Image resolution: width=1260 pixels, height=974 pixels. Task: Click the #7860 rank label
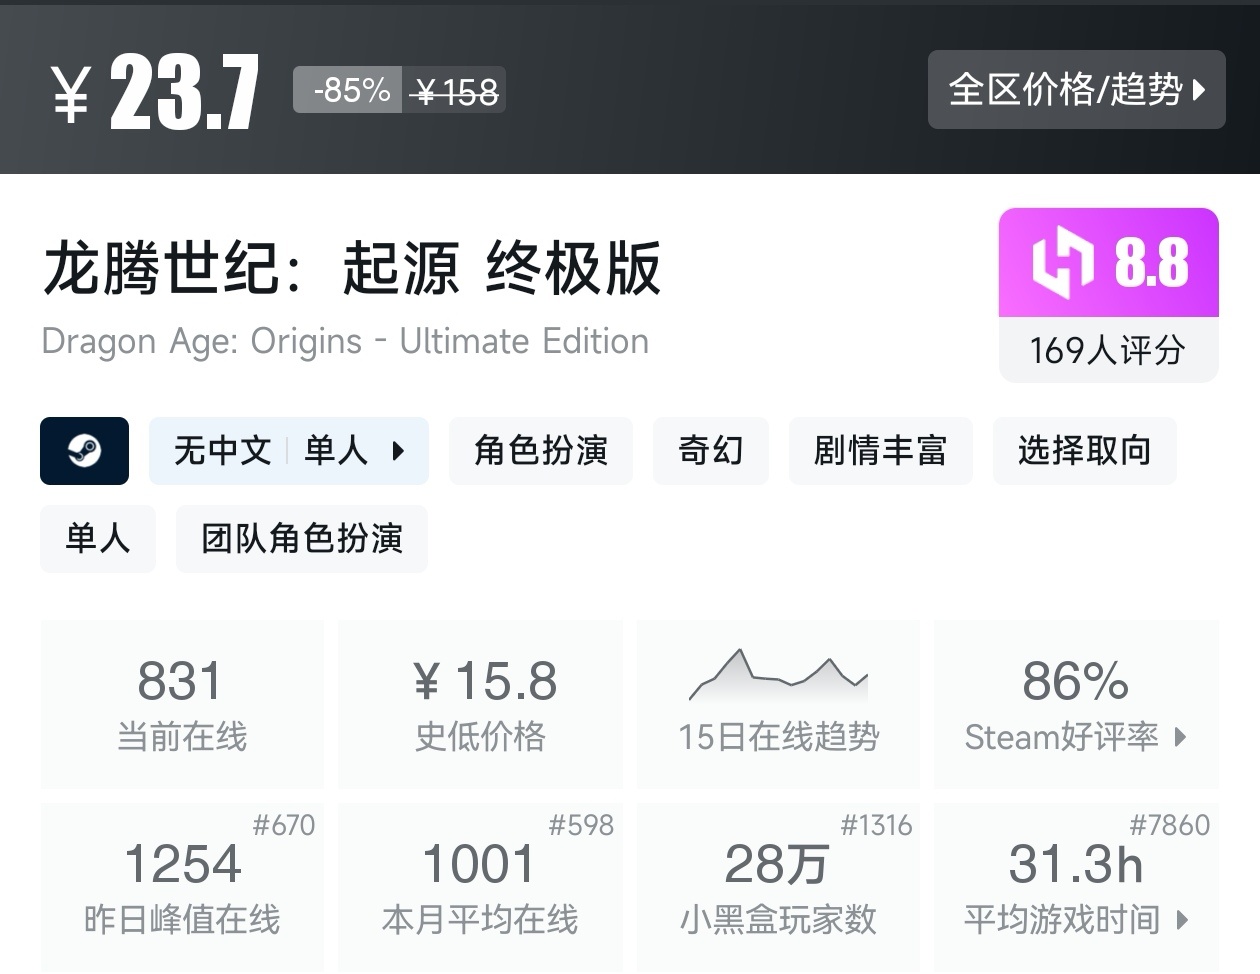click(1169, 825)
